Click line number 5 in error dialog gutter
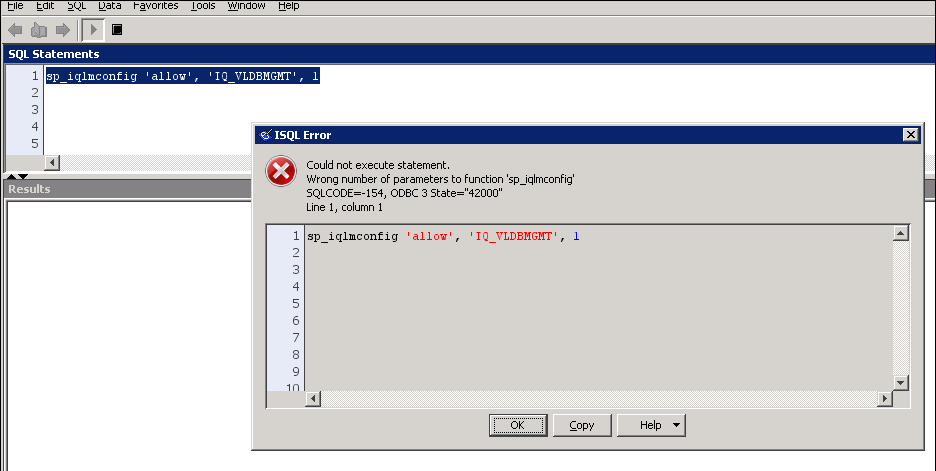The image size is (936, 471). click(295, 304)
